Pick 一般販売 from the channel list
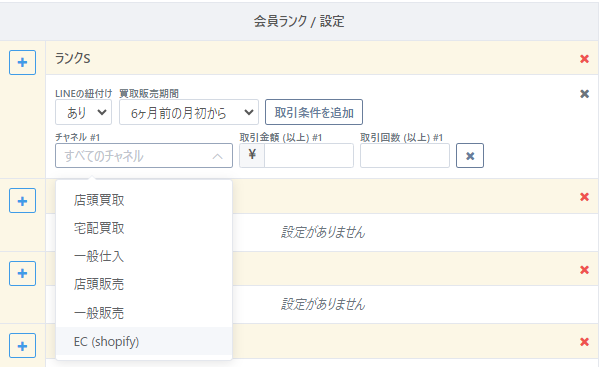The height and width of the screenshot is (367, 602). (x=144, y=313)
